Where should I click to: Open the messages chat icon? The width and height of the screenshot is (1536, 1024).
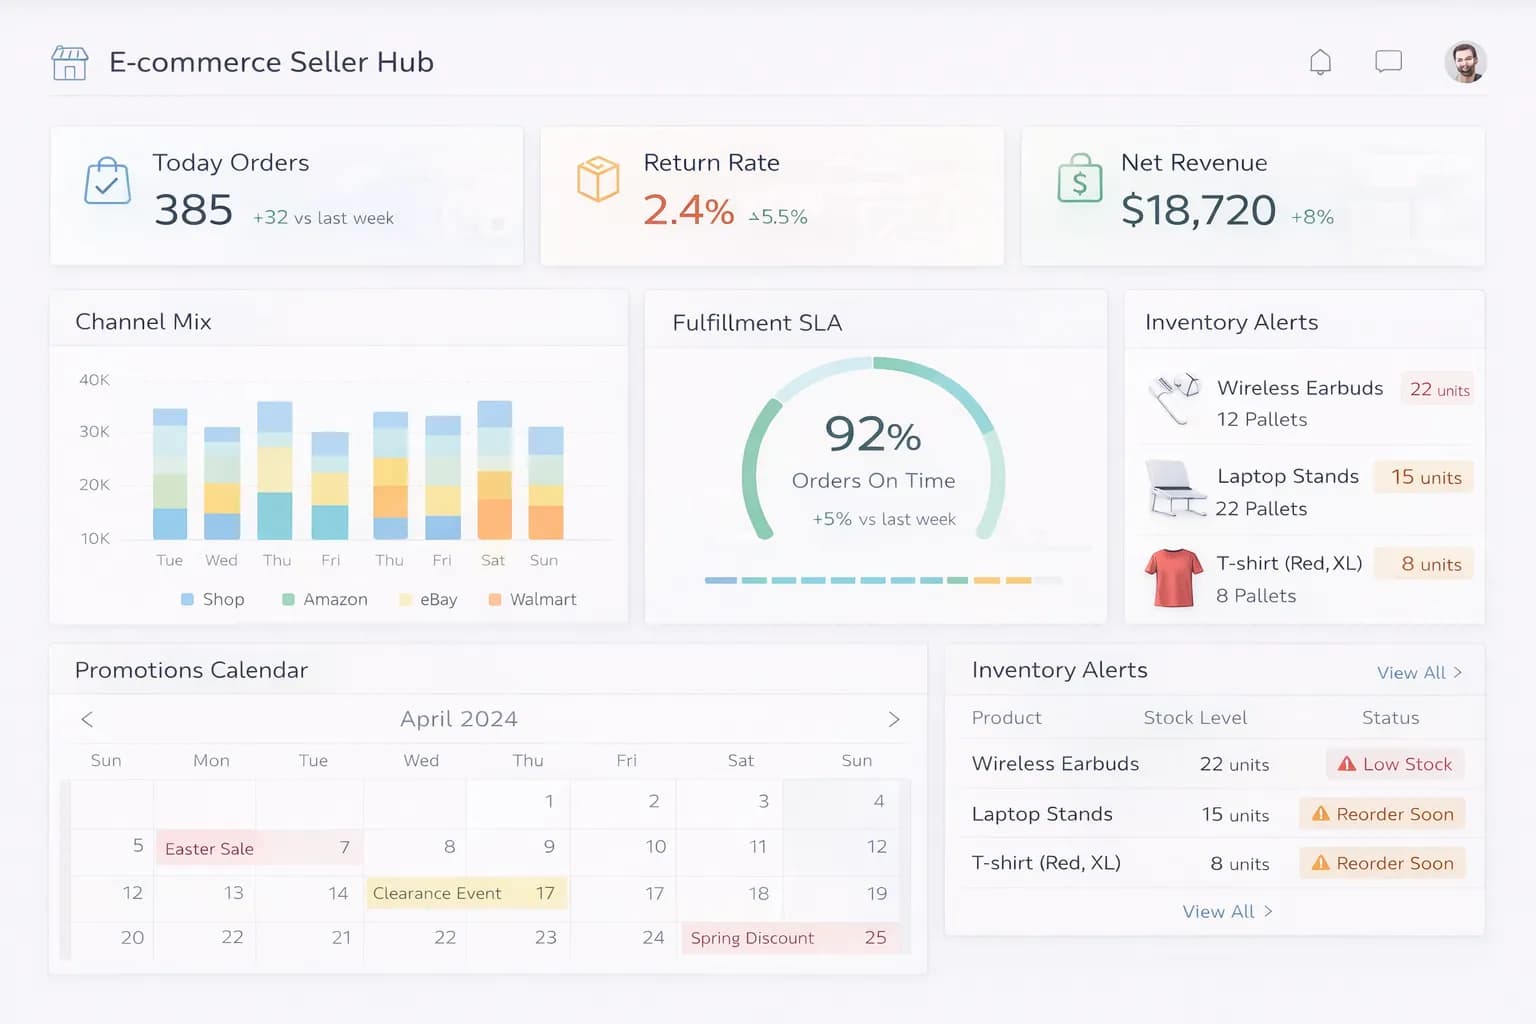(1388, 62)
